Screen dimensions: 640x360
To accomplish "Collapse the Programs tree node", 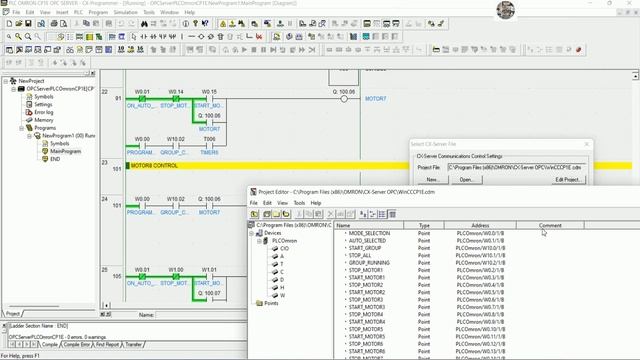I will pyautogui.click(x=22, y=128).
